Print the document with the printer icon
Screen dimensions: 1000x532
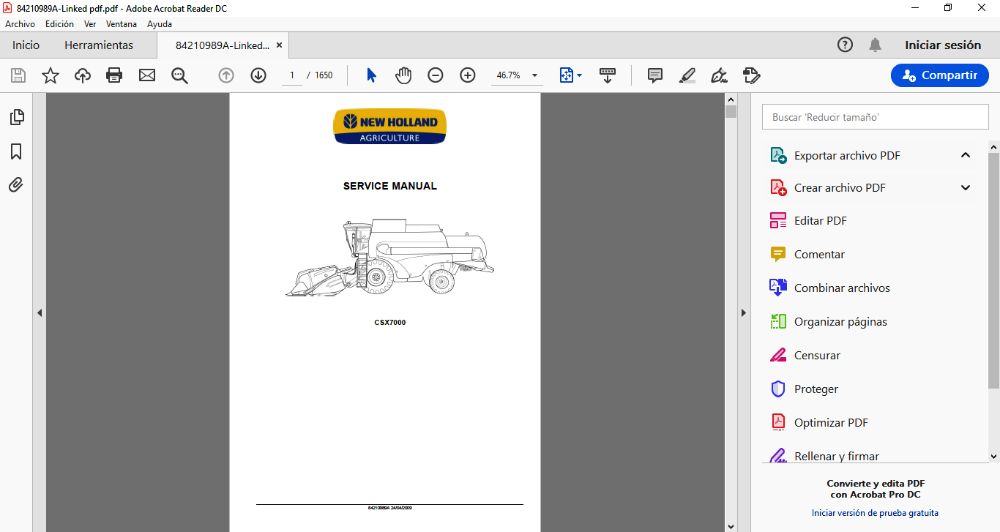point(114,75)
